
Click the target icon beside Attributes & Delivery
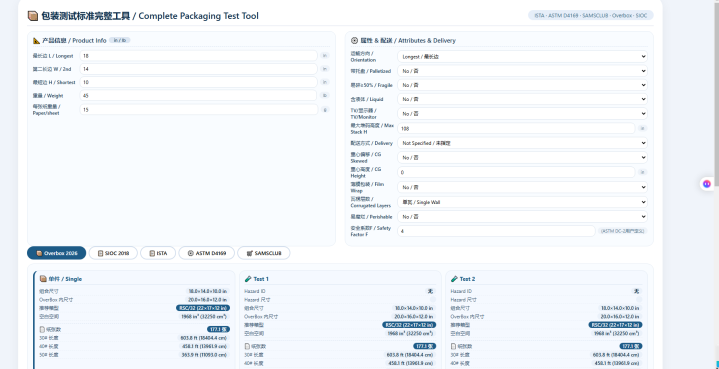click(354, 40)
